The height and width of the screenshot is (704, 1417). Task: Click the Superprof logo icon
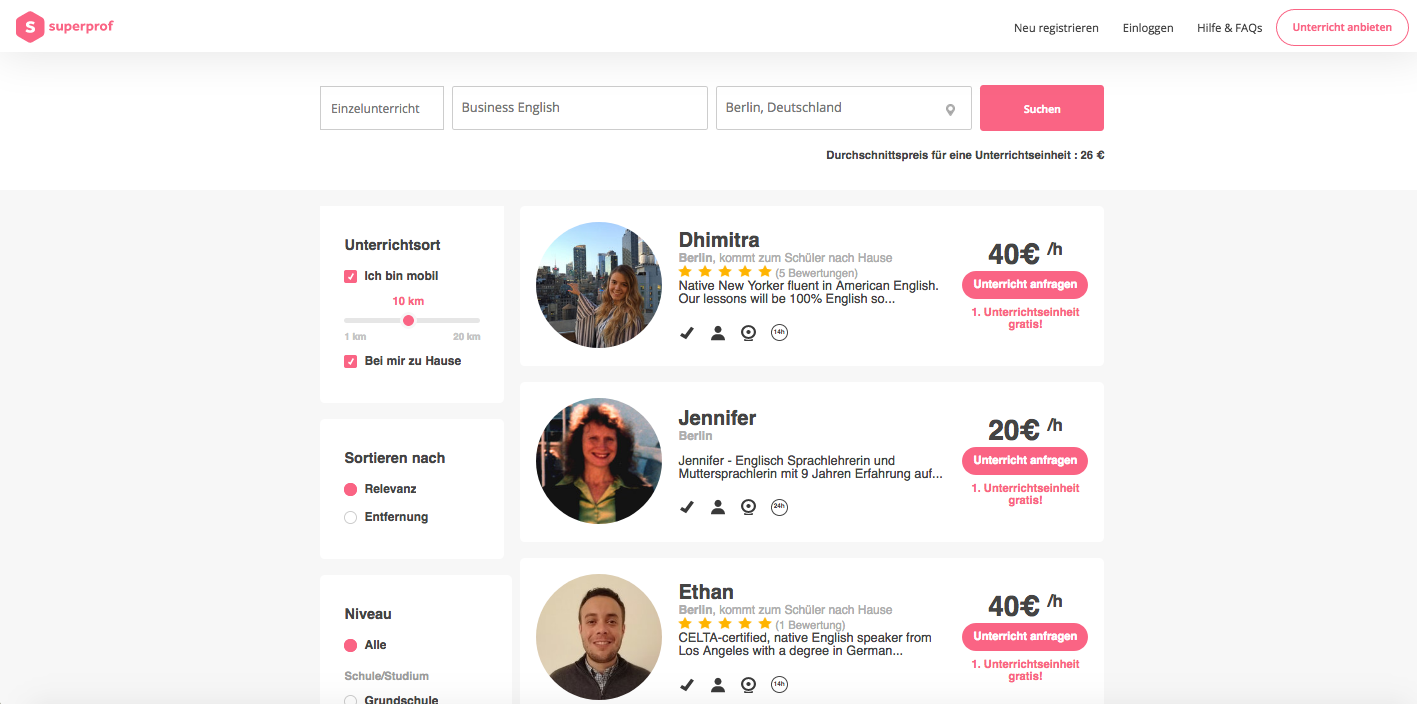(30, 27)
